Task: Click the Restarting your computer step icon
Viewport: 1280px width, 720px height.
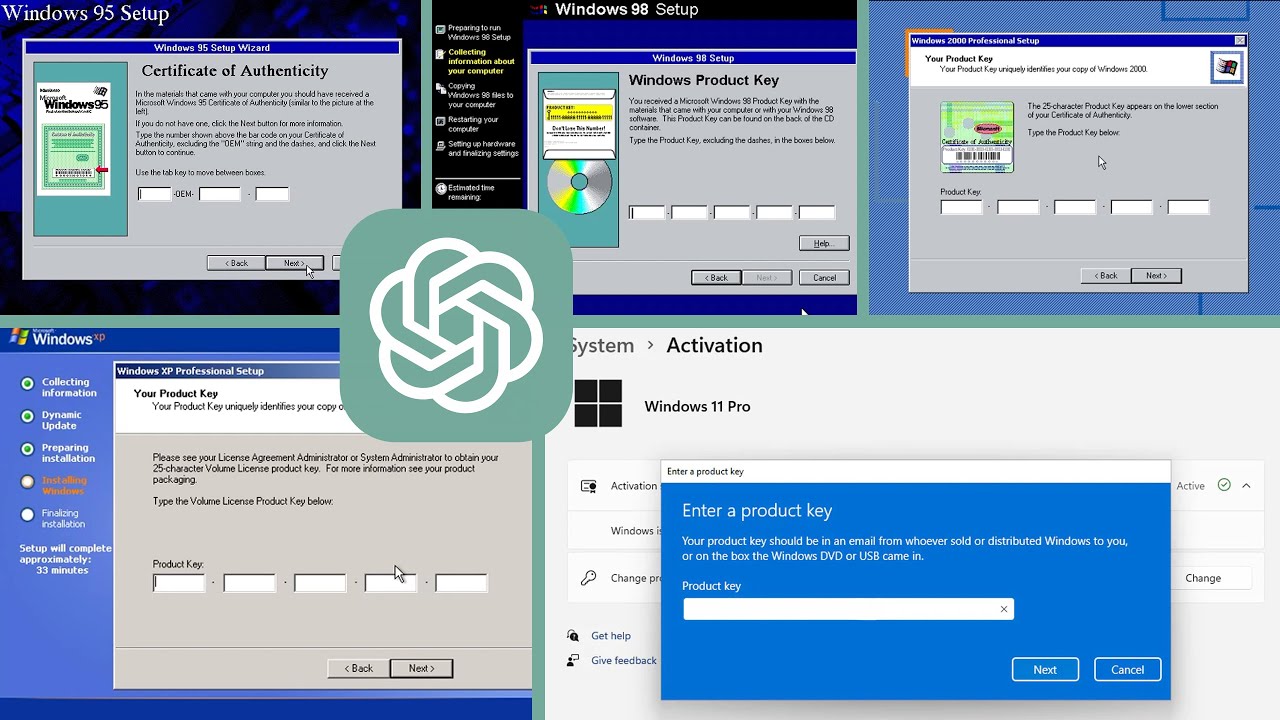Action: coord(441,120)
